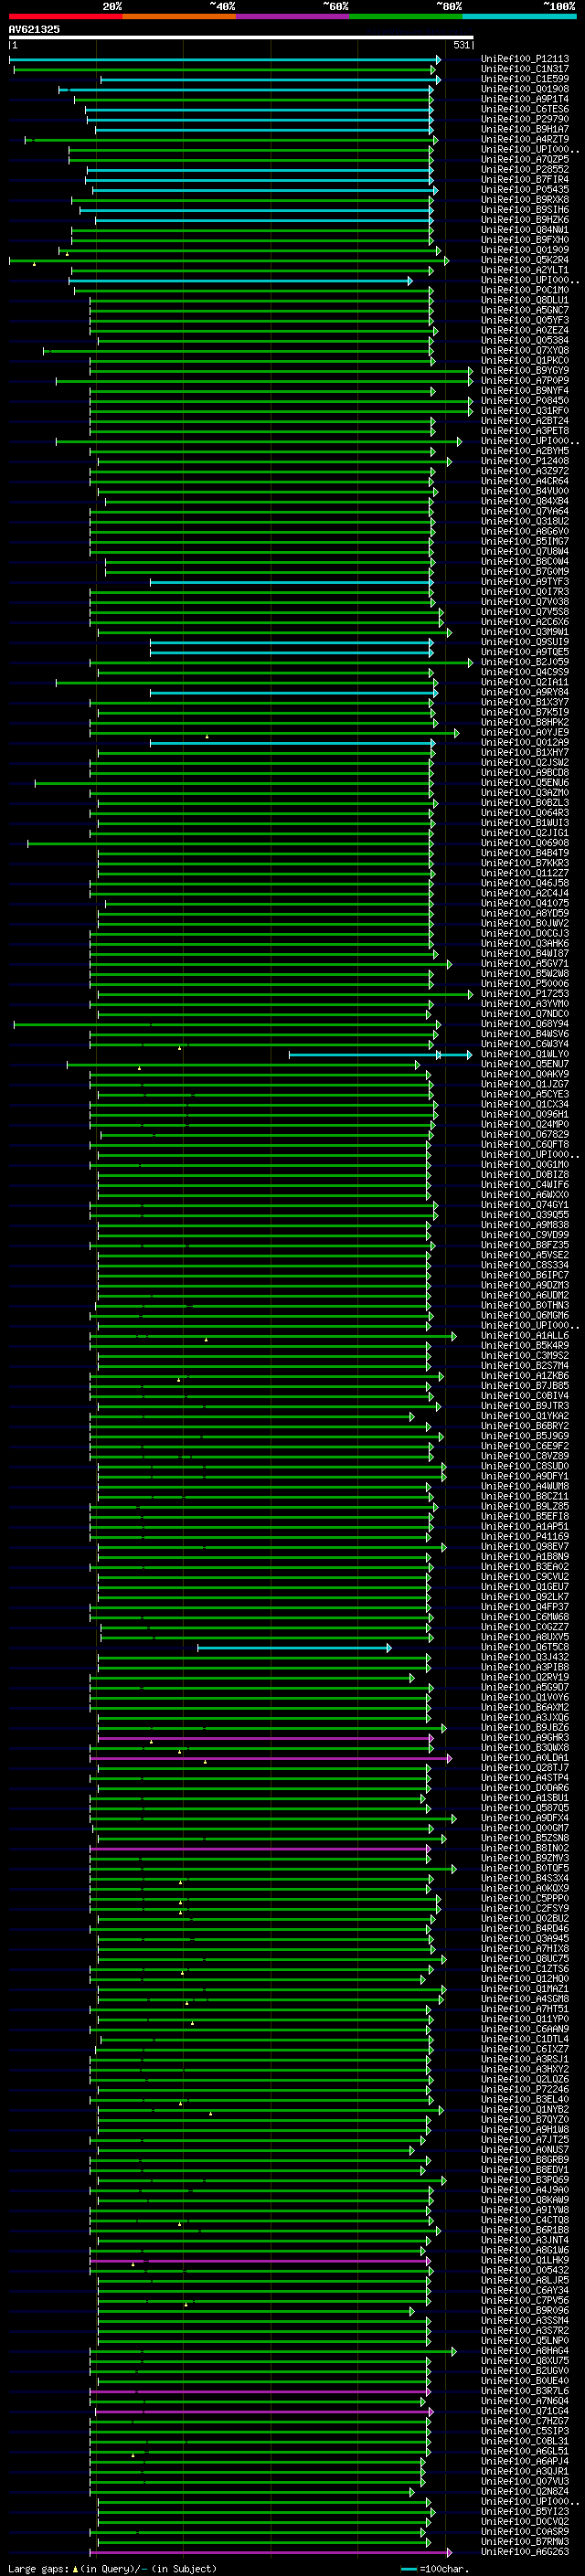
Task: Click the query sequence label AV621325
Action: 34,30
